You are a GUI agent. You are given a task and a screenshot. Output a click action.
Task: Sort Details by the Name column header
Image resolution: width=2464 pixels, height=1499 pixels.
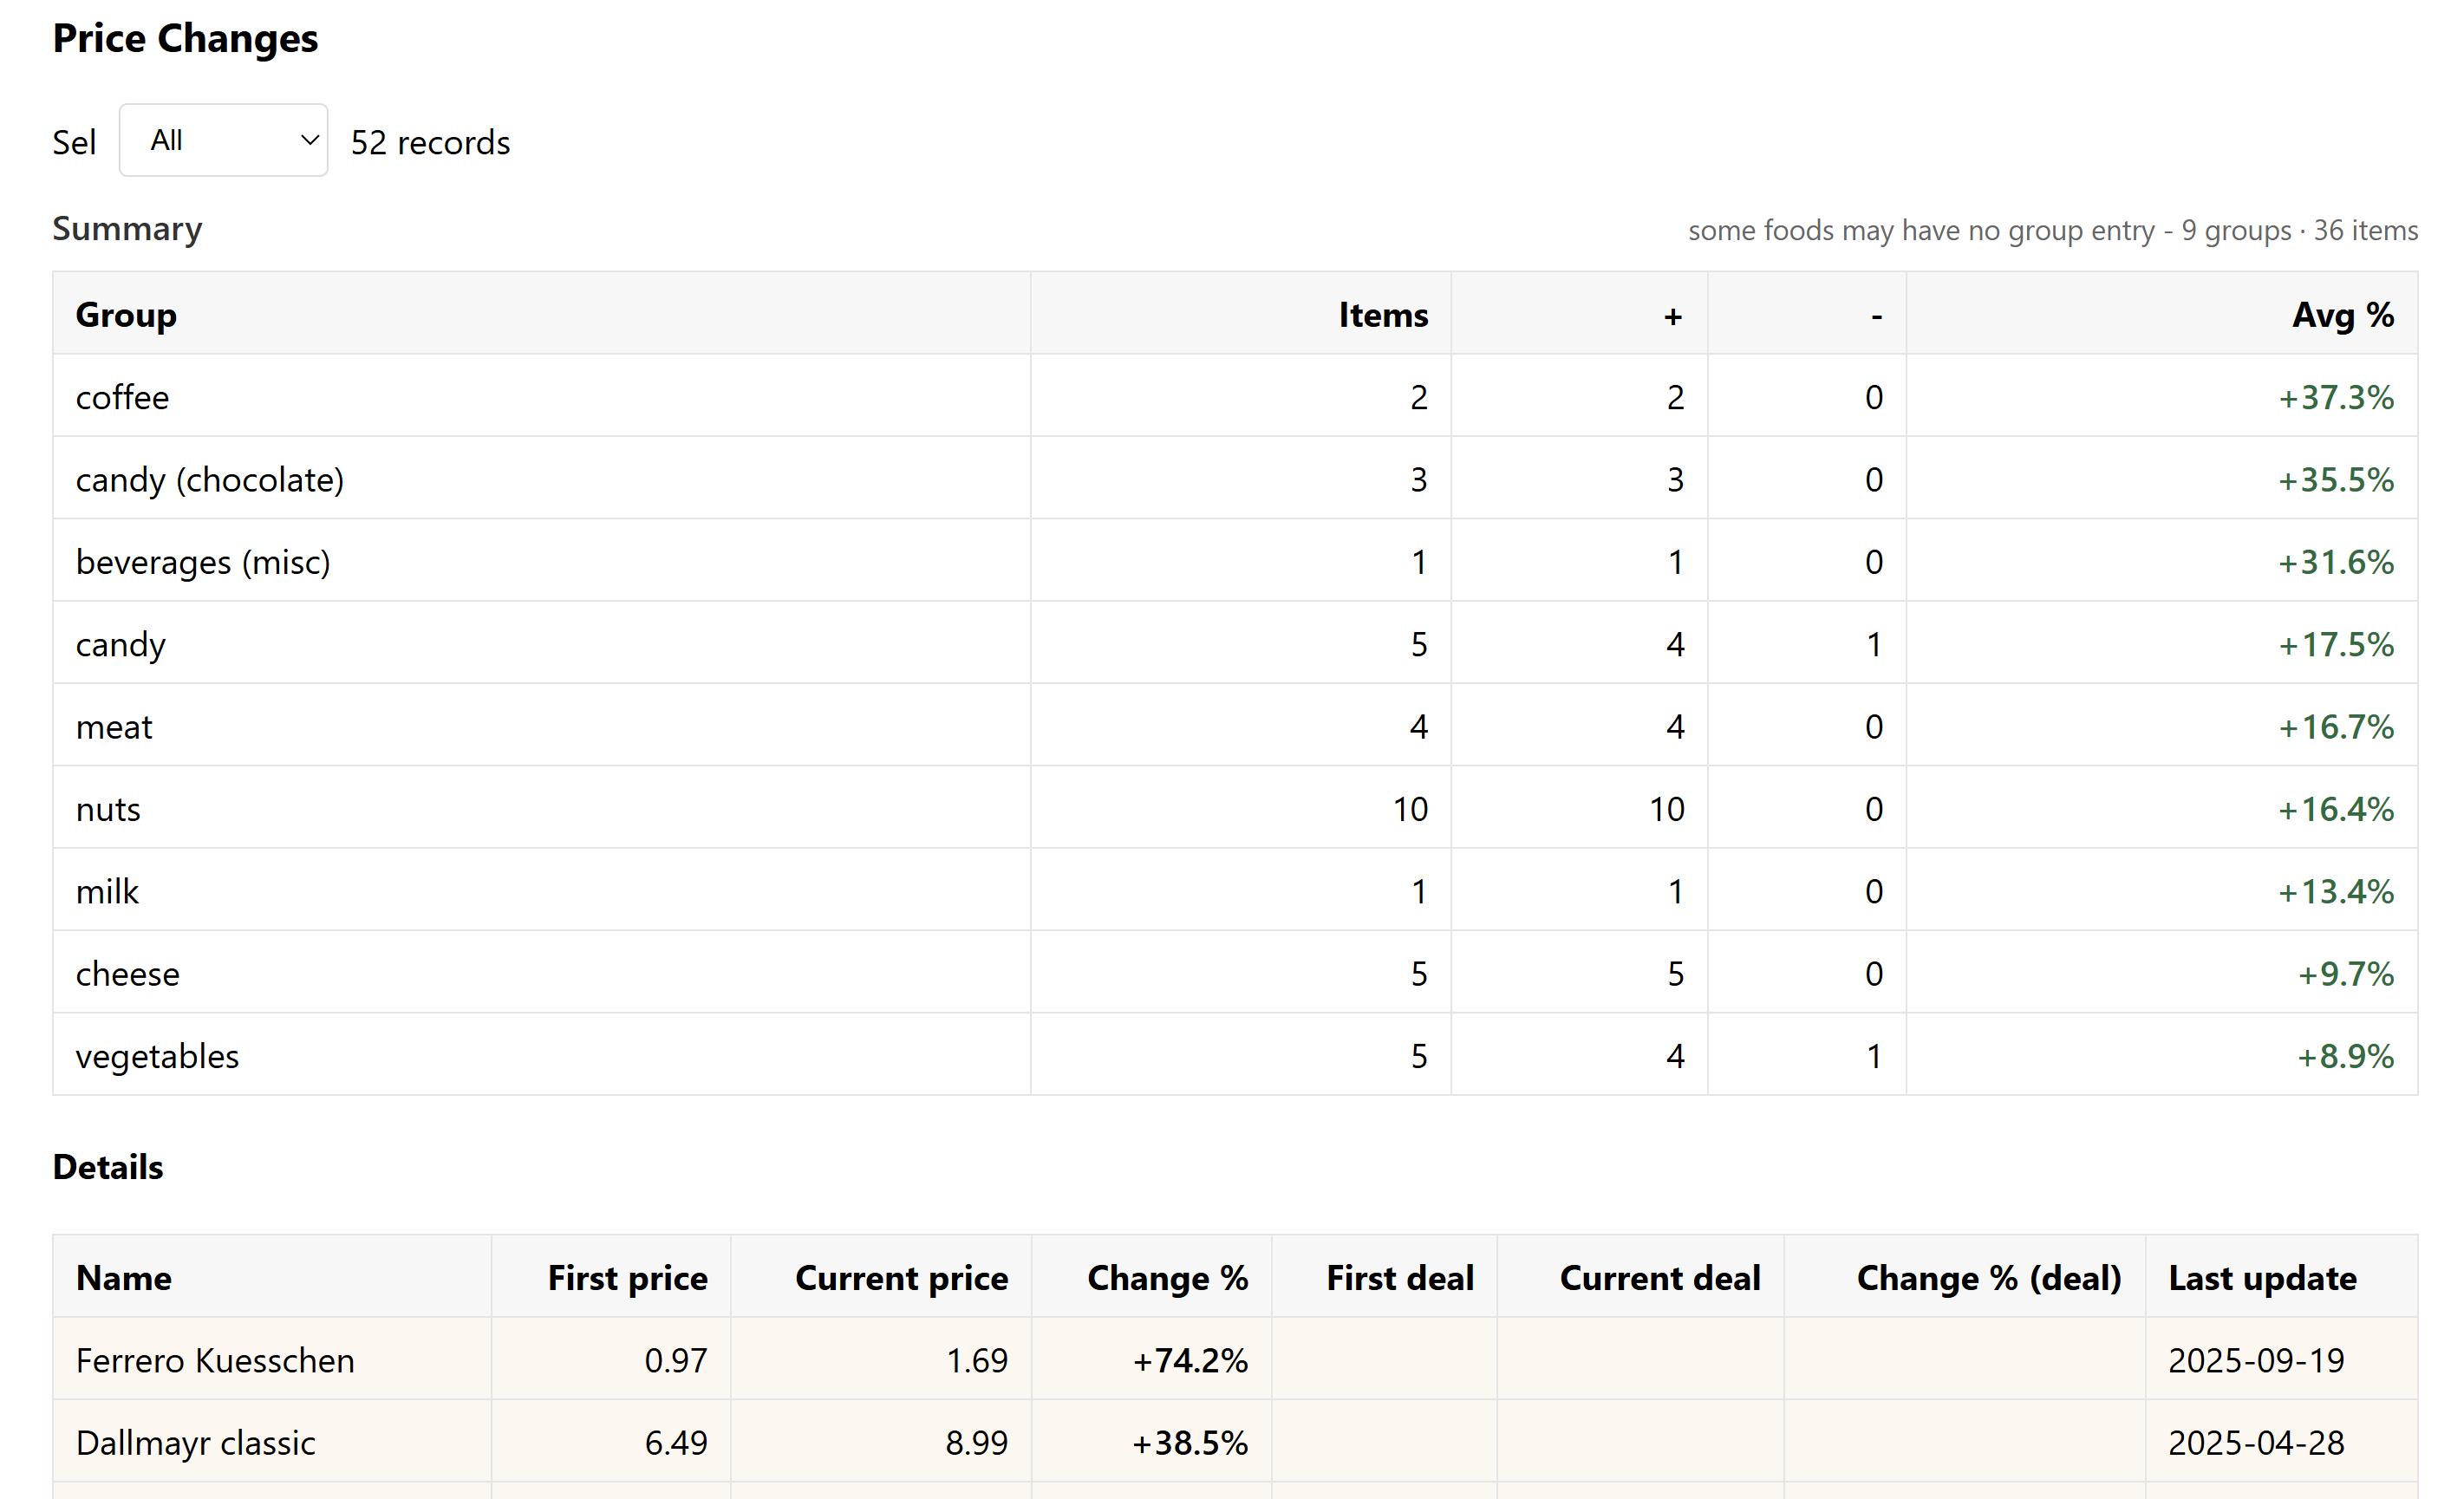124,1278
